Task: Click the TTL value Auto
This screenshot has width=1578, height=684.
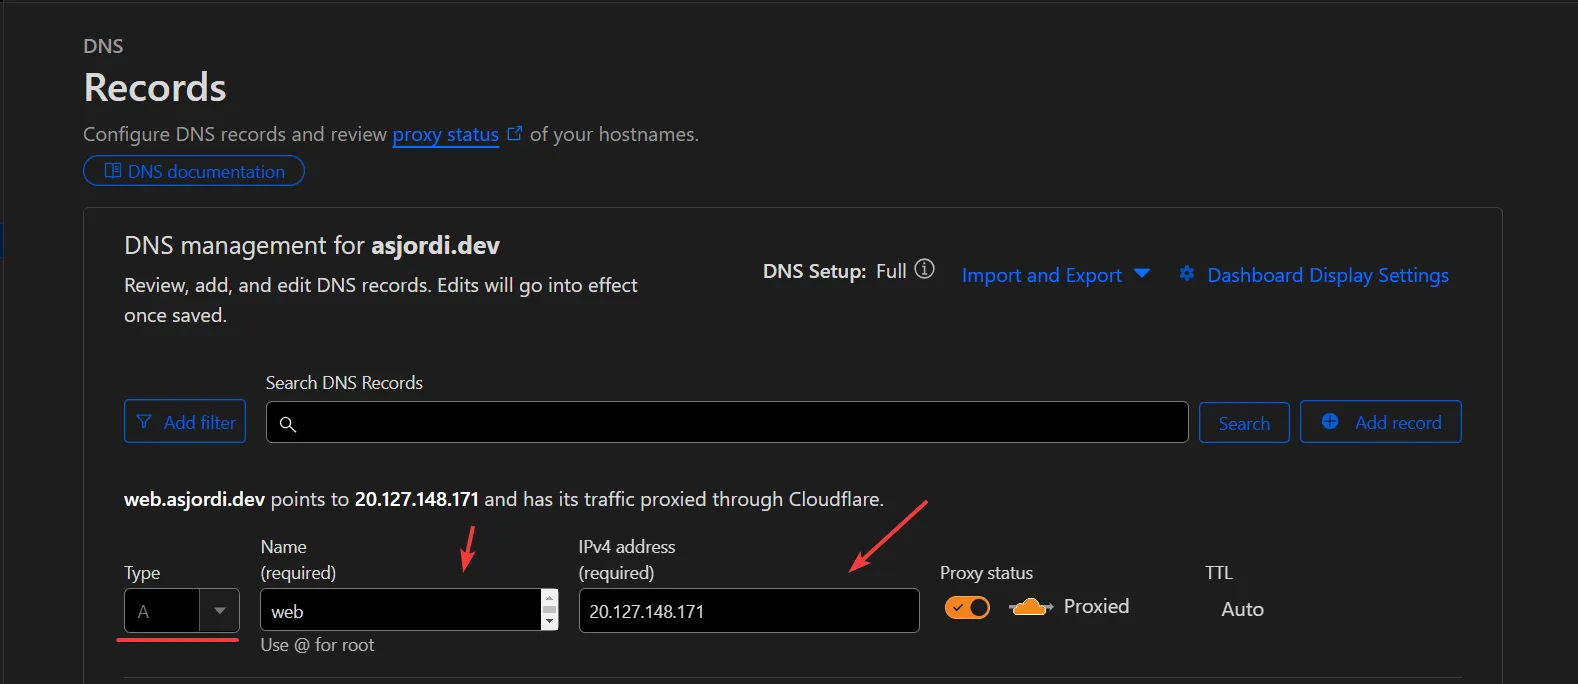Action: (x=1243, y=609)
